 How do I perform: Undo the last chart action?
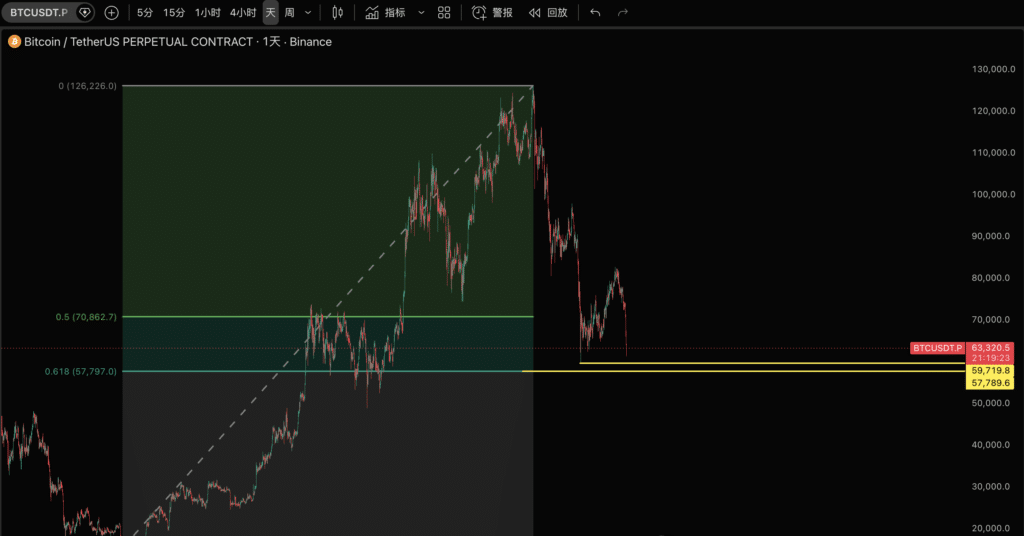click(595, 12)
